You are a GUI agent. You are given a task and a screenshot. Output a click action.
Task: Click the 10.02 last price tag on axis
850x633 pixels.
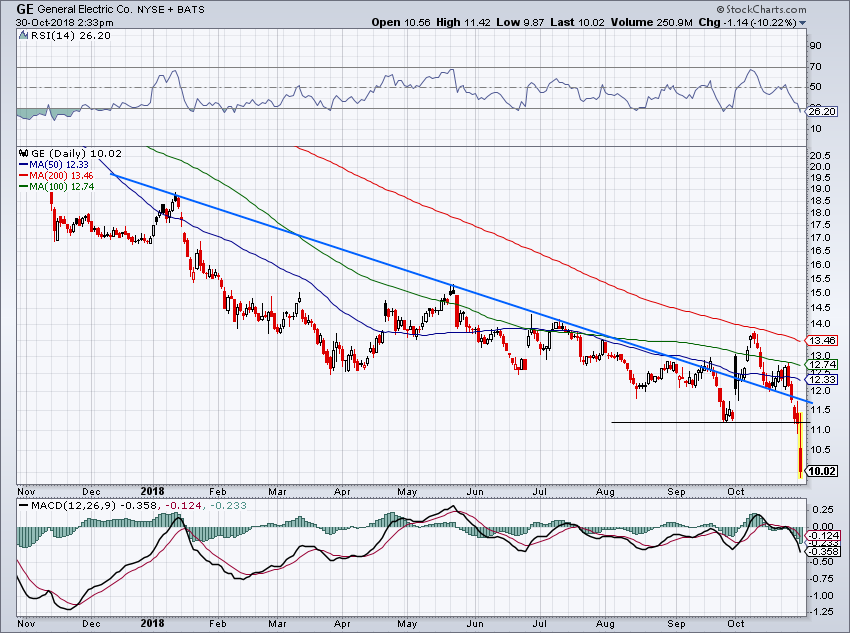click(x=822, y=471)
